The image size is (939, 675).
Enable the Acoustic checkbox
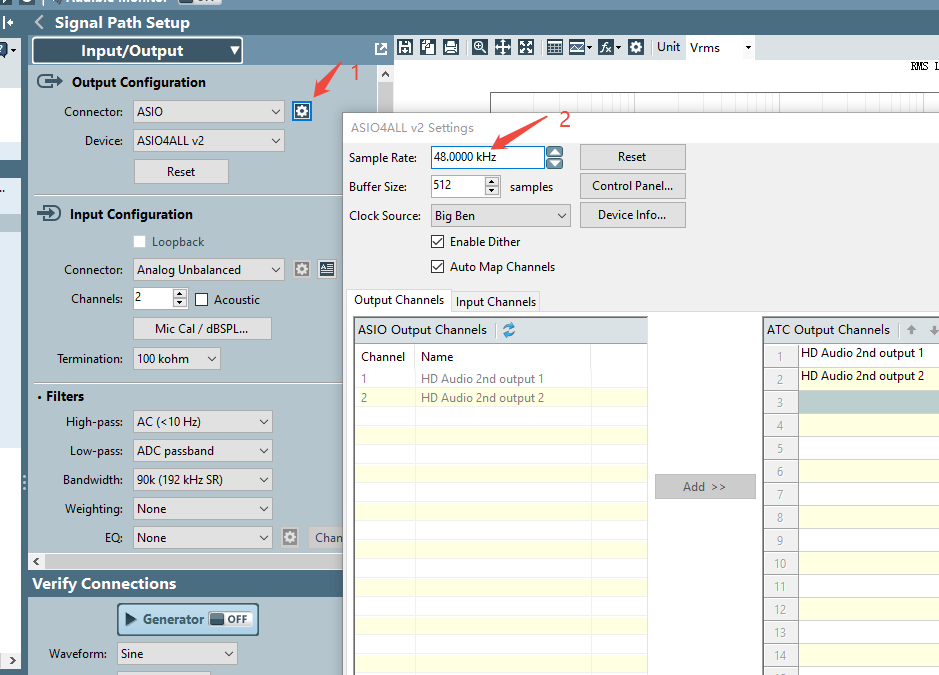[202, 299]
